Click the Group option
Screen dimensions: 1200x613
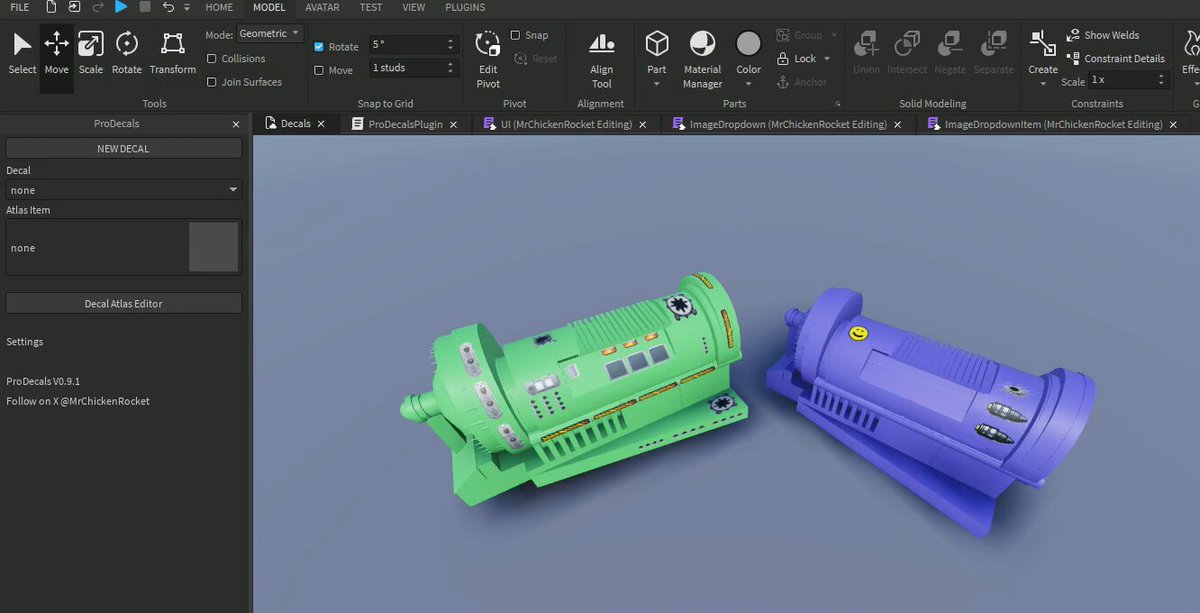click(800, 35)
